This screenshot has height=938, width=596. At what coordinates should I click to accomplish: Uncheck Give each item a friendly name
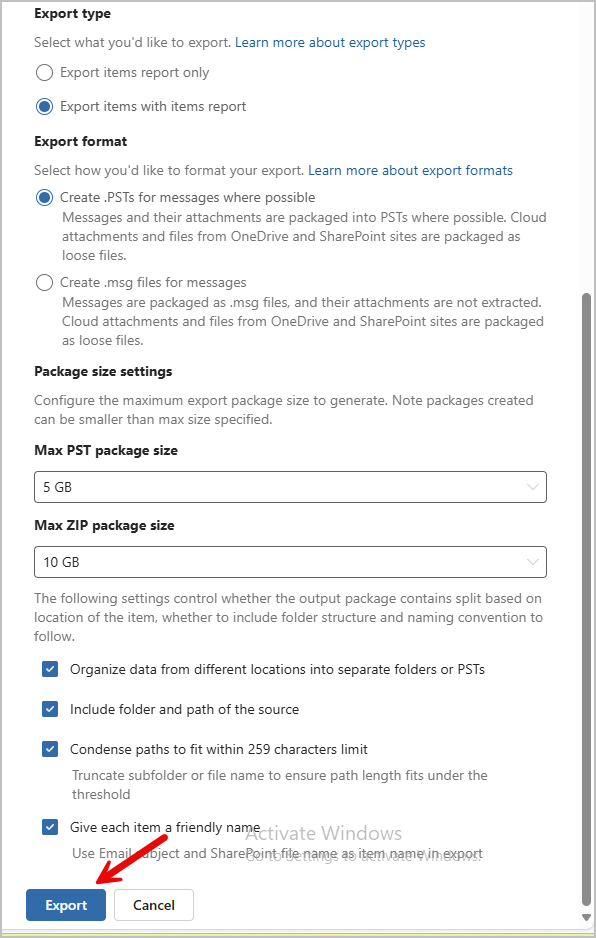pos(50,827)
